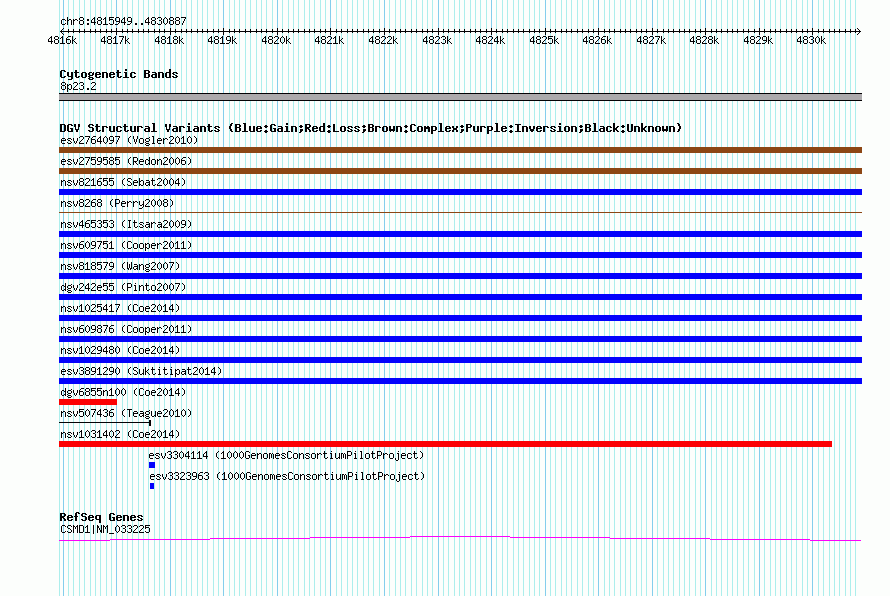
Task: Open esv3323963 (1000GenomesConsortiumPilotProject) label
Action: point(287,476)
